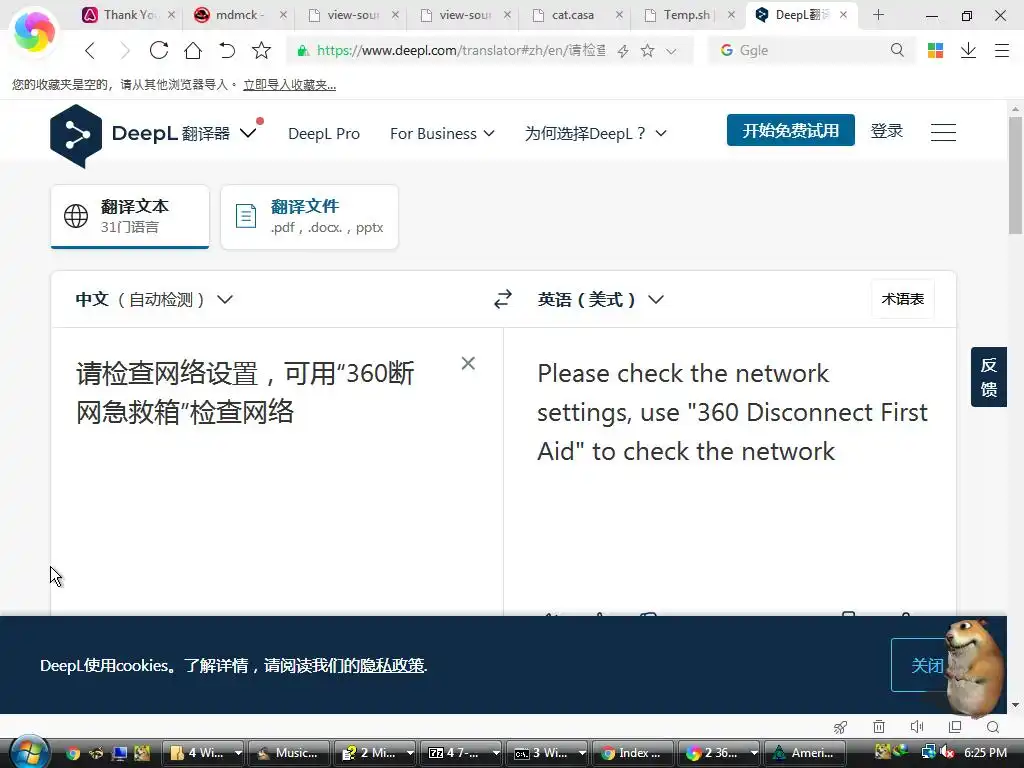Image resolution: width=1024 pixels, height=768 pixels.
Task: Clear the source text with X
Action: pyautogui.click(x=468, y=363)
